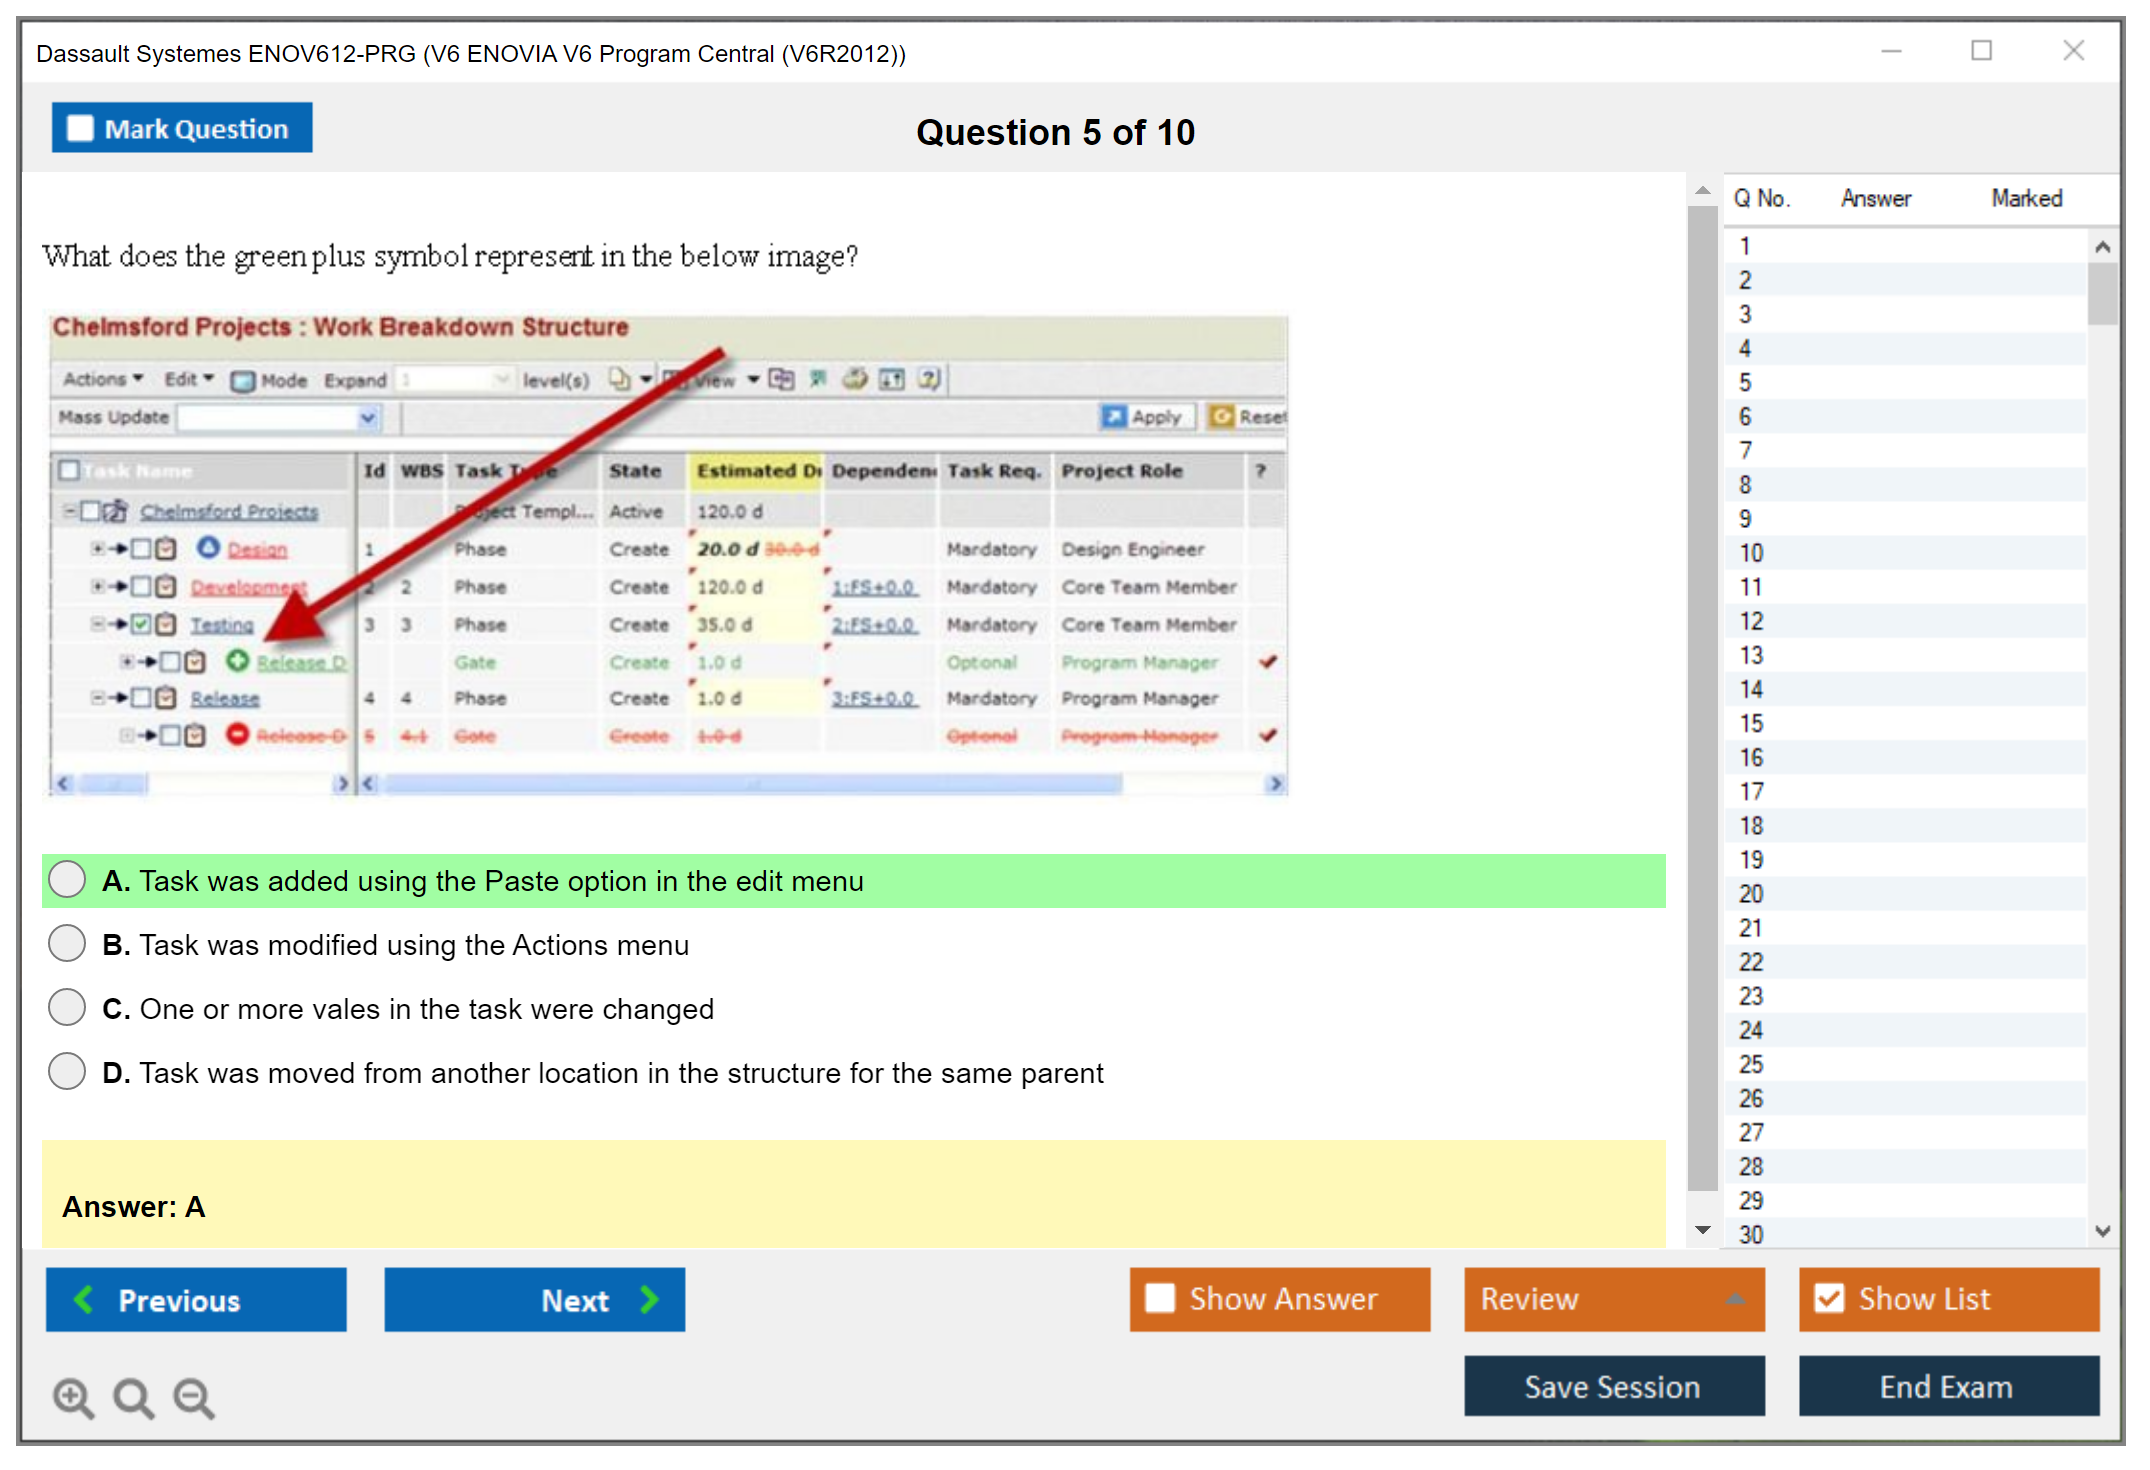
Task: Click question list scroll-down arrow
Action: coord(2102,1231)
